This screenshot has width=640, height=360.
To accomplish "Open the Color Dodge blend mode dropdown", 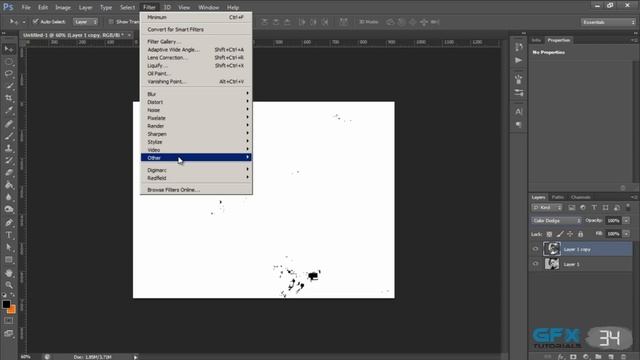I will [556, 220].
